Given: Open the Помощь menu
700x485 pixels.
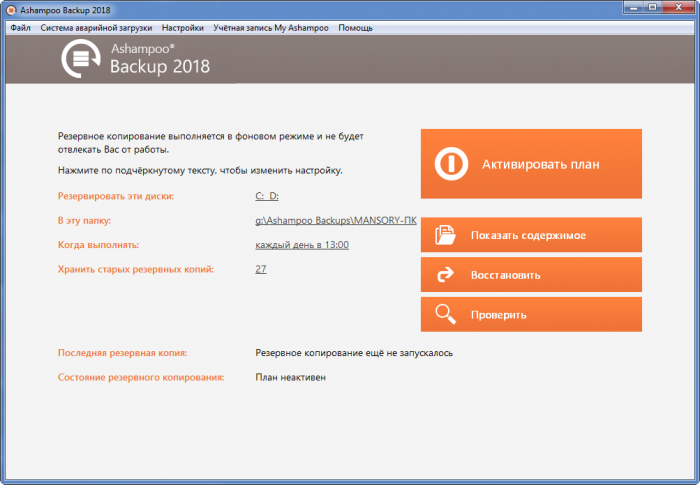Looking at the screenshot, I should tap(355, 28).
